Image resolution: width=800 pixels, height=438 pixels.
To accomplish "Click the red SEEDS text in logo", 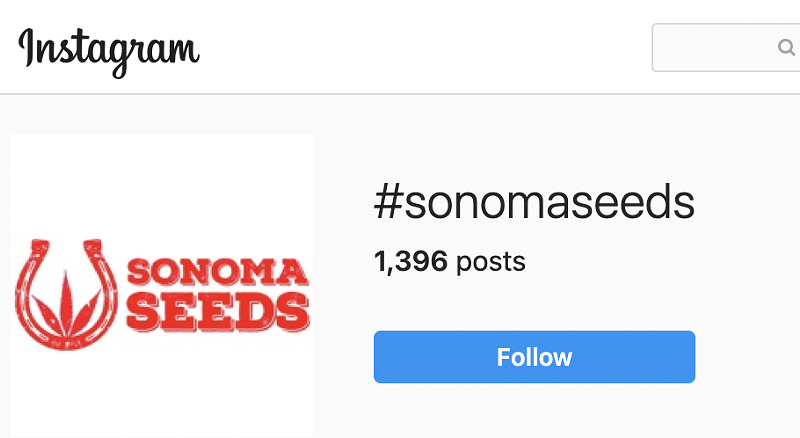I will (x=218, y=312).
